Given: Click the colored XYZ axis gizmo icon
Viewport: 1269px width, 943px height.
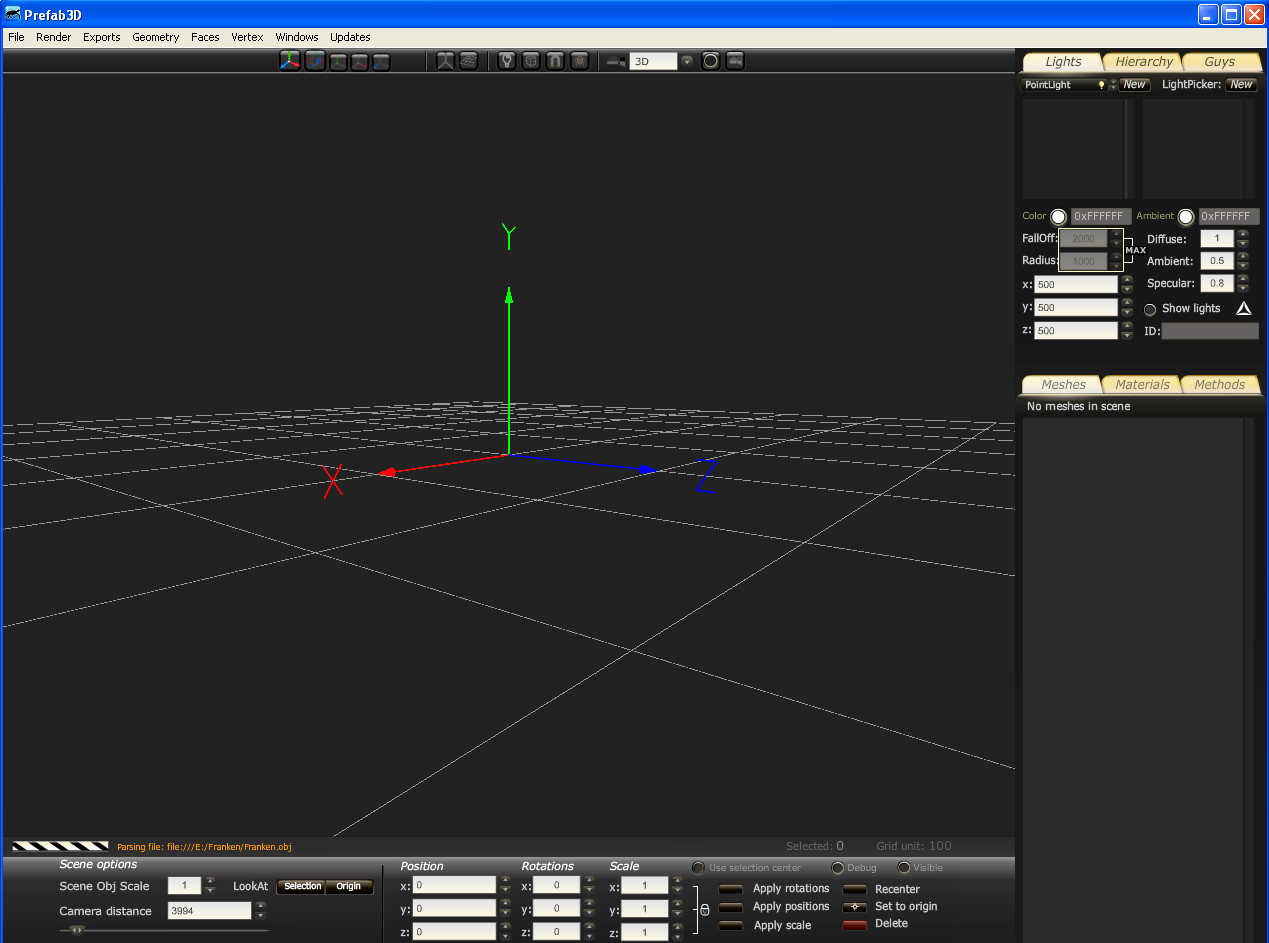Looking at the screenshot, I should pyautogui.click(x=290, y=62).
